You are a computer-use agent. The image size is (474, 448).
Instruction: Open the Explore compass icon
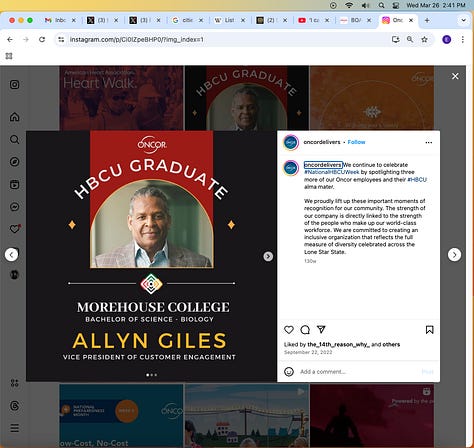(14, 162)
